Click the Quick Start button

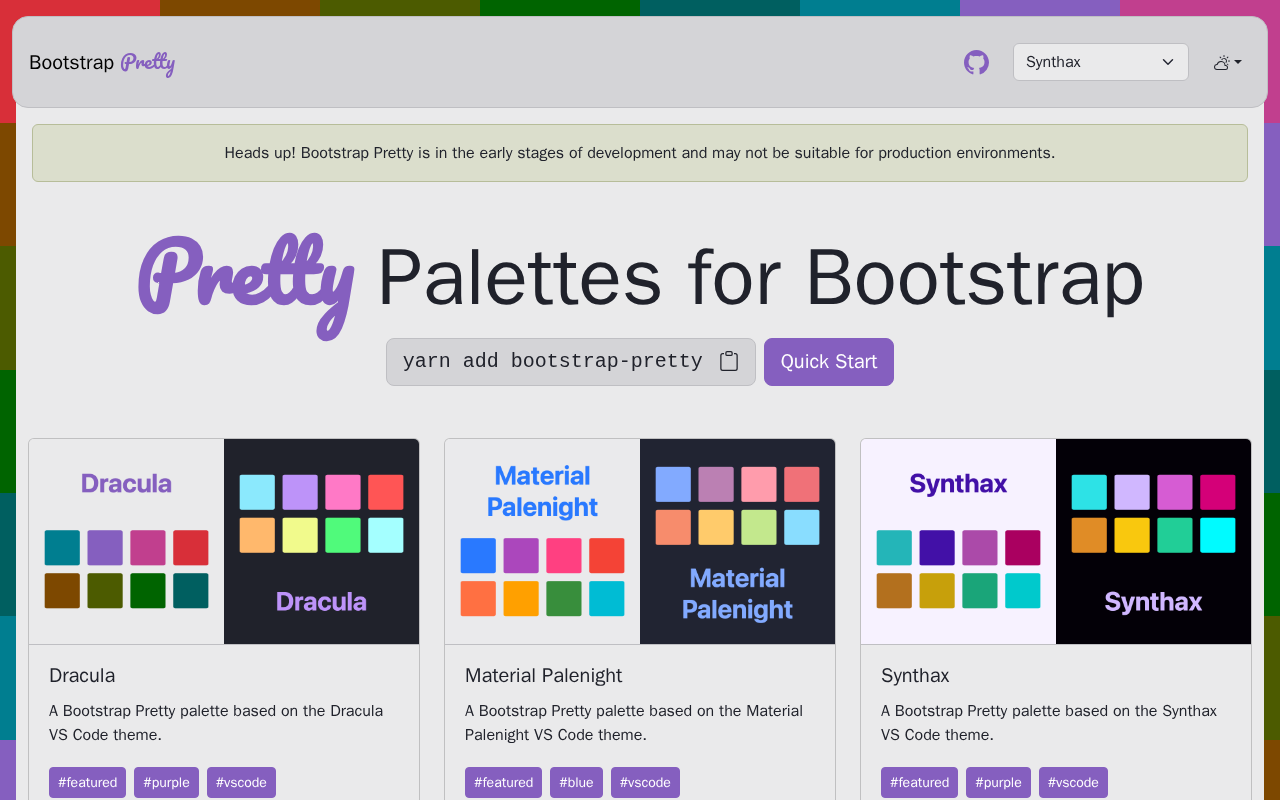click(x=829, y=362)
